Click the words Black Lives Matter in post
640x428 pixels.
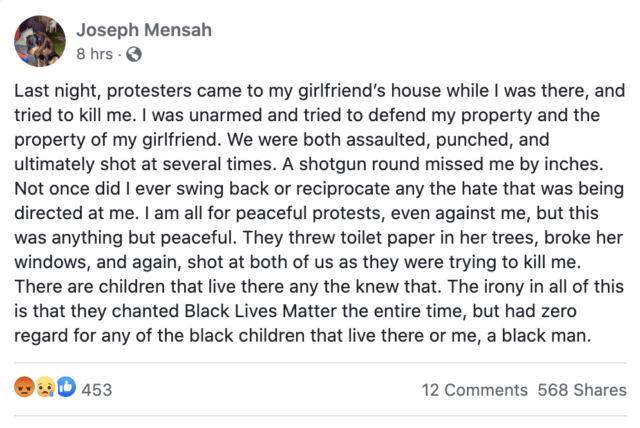(x=261, y=311)
